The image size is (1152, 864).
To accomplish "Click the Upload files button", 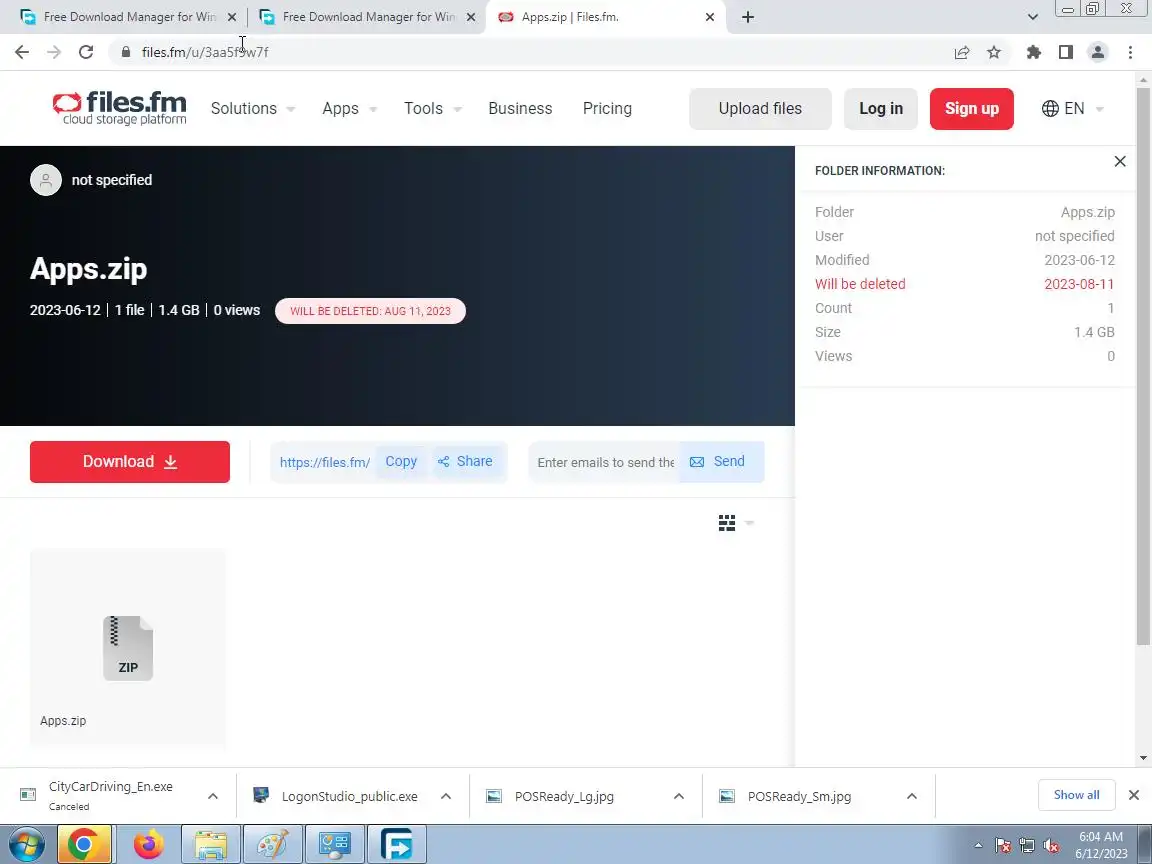I will coord(760,109).
